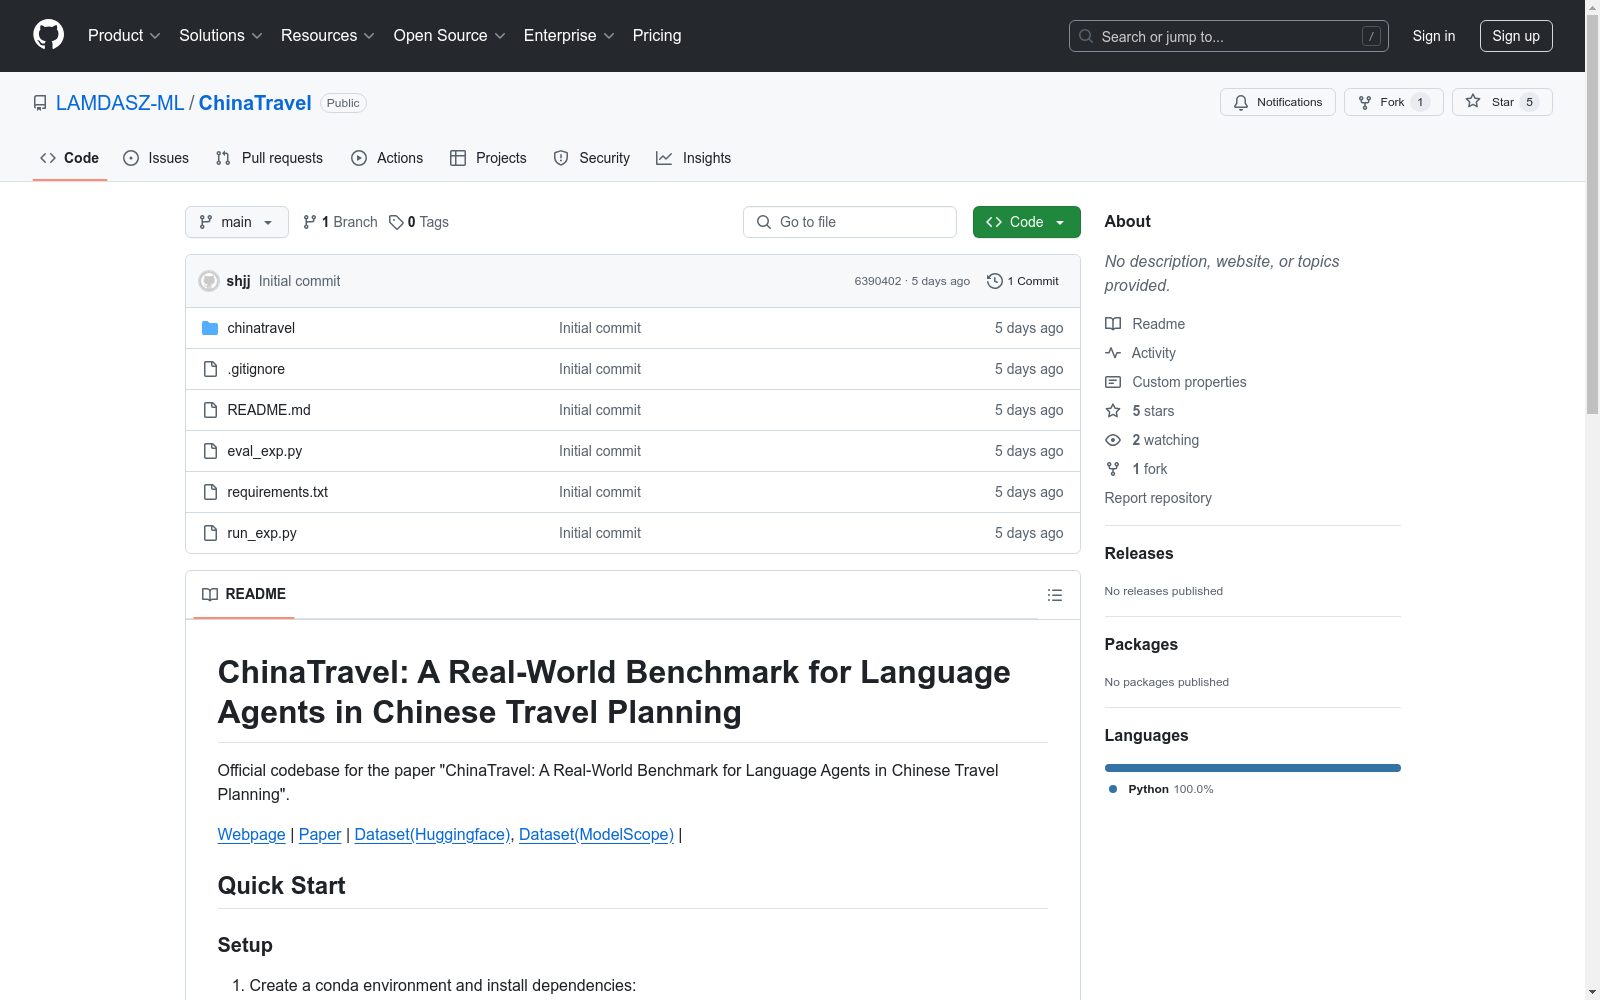Switch to the Actions tab
This screenshot has height=1000, width=1600.
pyautogui.click(x=387, y=158)
